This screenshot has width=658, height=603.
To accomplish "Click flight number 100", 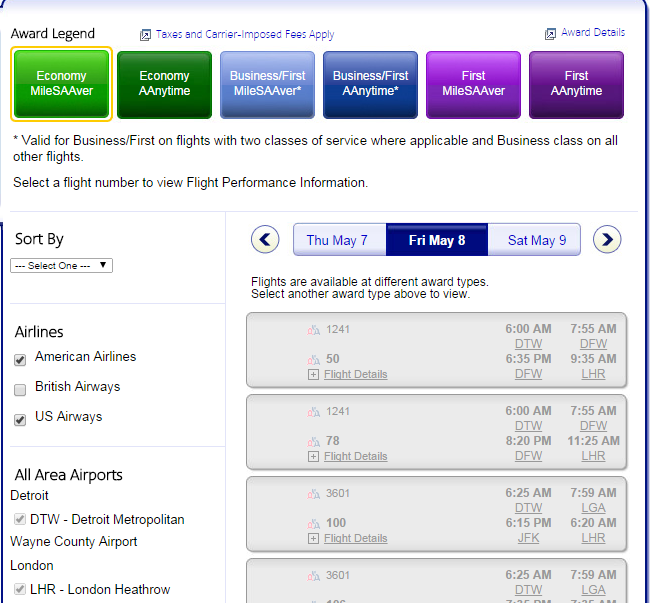I will (x=336, y=523).
